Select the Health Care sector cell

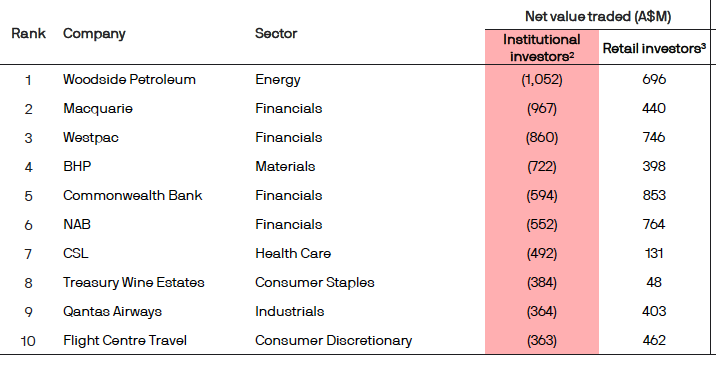coord(293,254)
